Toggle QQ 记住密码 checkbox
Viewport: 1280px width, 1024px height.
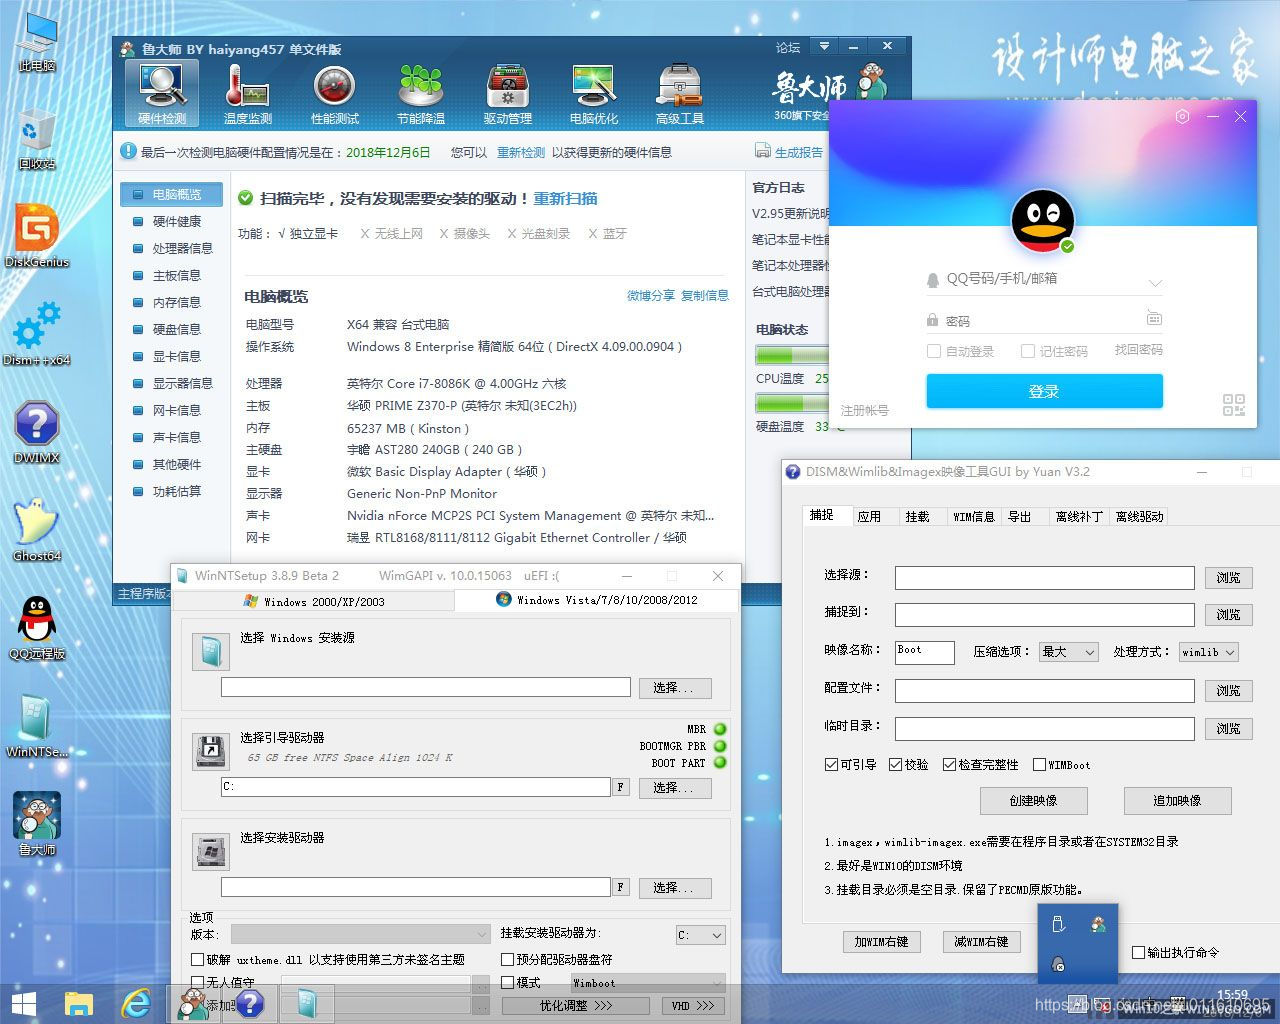pyautogui.click(x=1027, y=351)
